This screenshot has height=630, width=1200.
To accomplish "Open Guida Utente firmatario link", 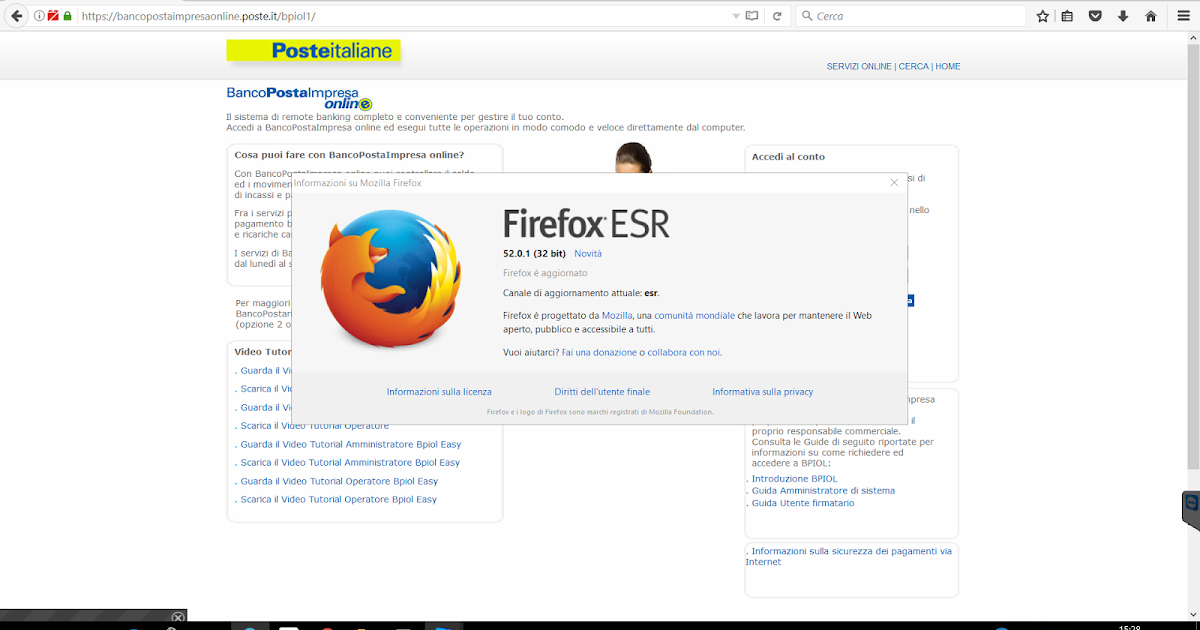I will tap(803, 503).
